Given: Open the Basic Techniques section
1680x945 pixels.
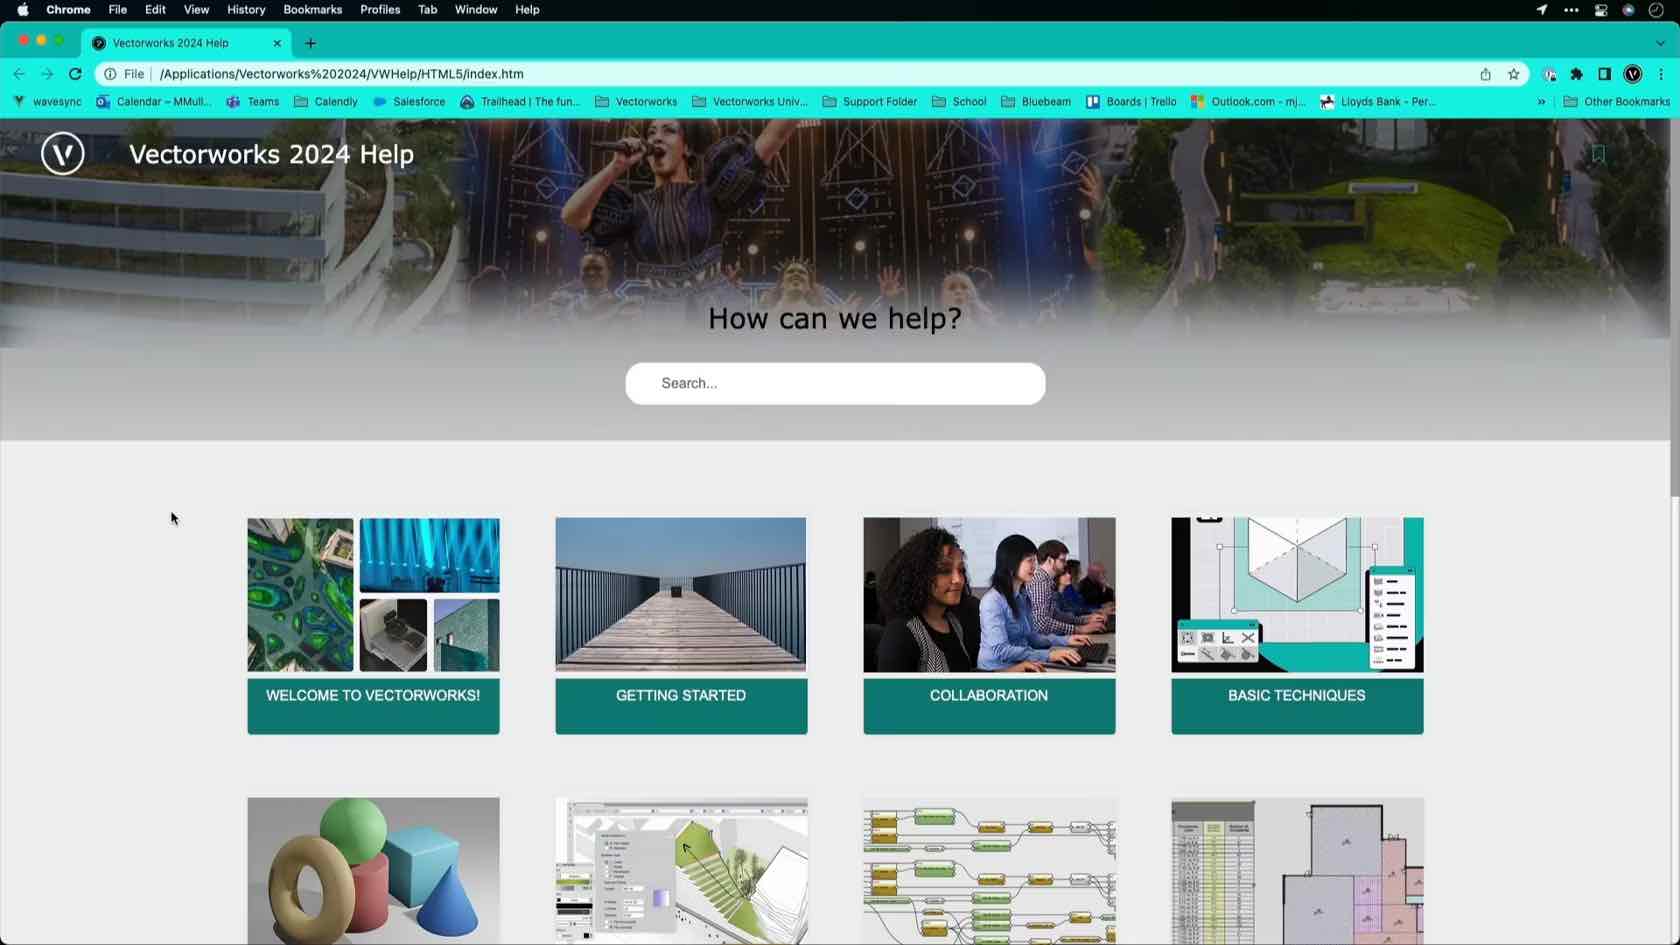Looking at the screenshot, I should point(1297,706).
